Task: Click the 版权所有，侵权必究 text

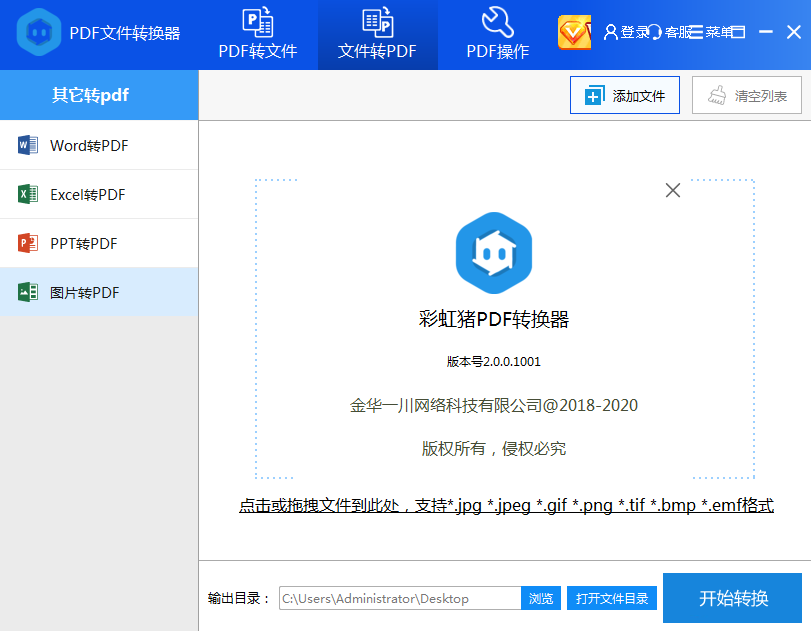Action: click(x=494, y=448)
